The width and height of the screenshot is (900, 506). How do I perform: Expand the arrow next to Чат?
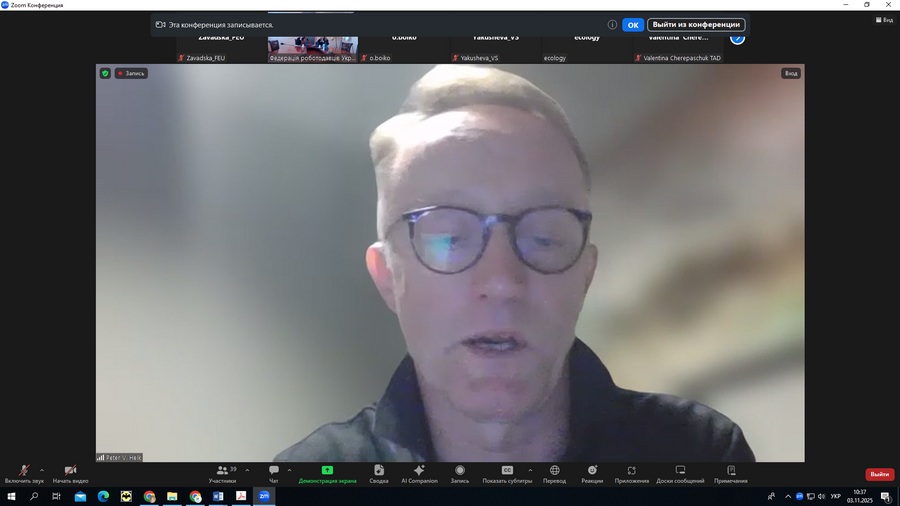(x=290, y=470)
